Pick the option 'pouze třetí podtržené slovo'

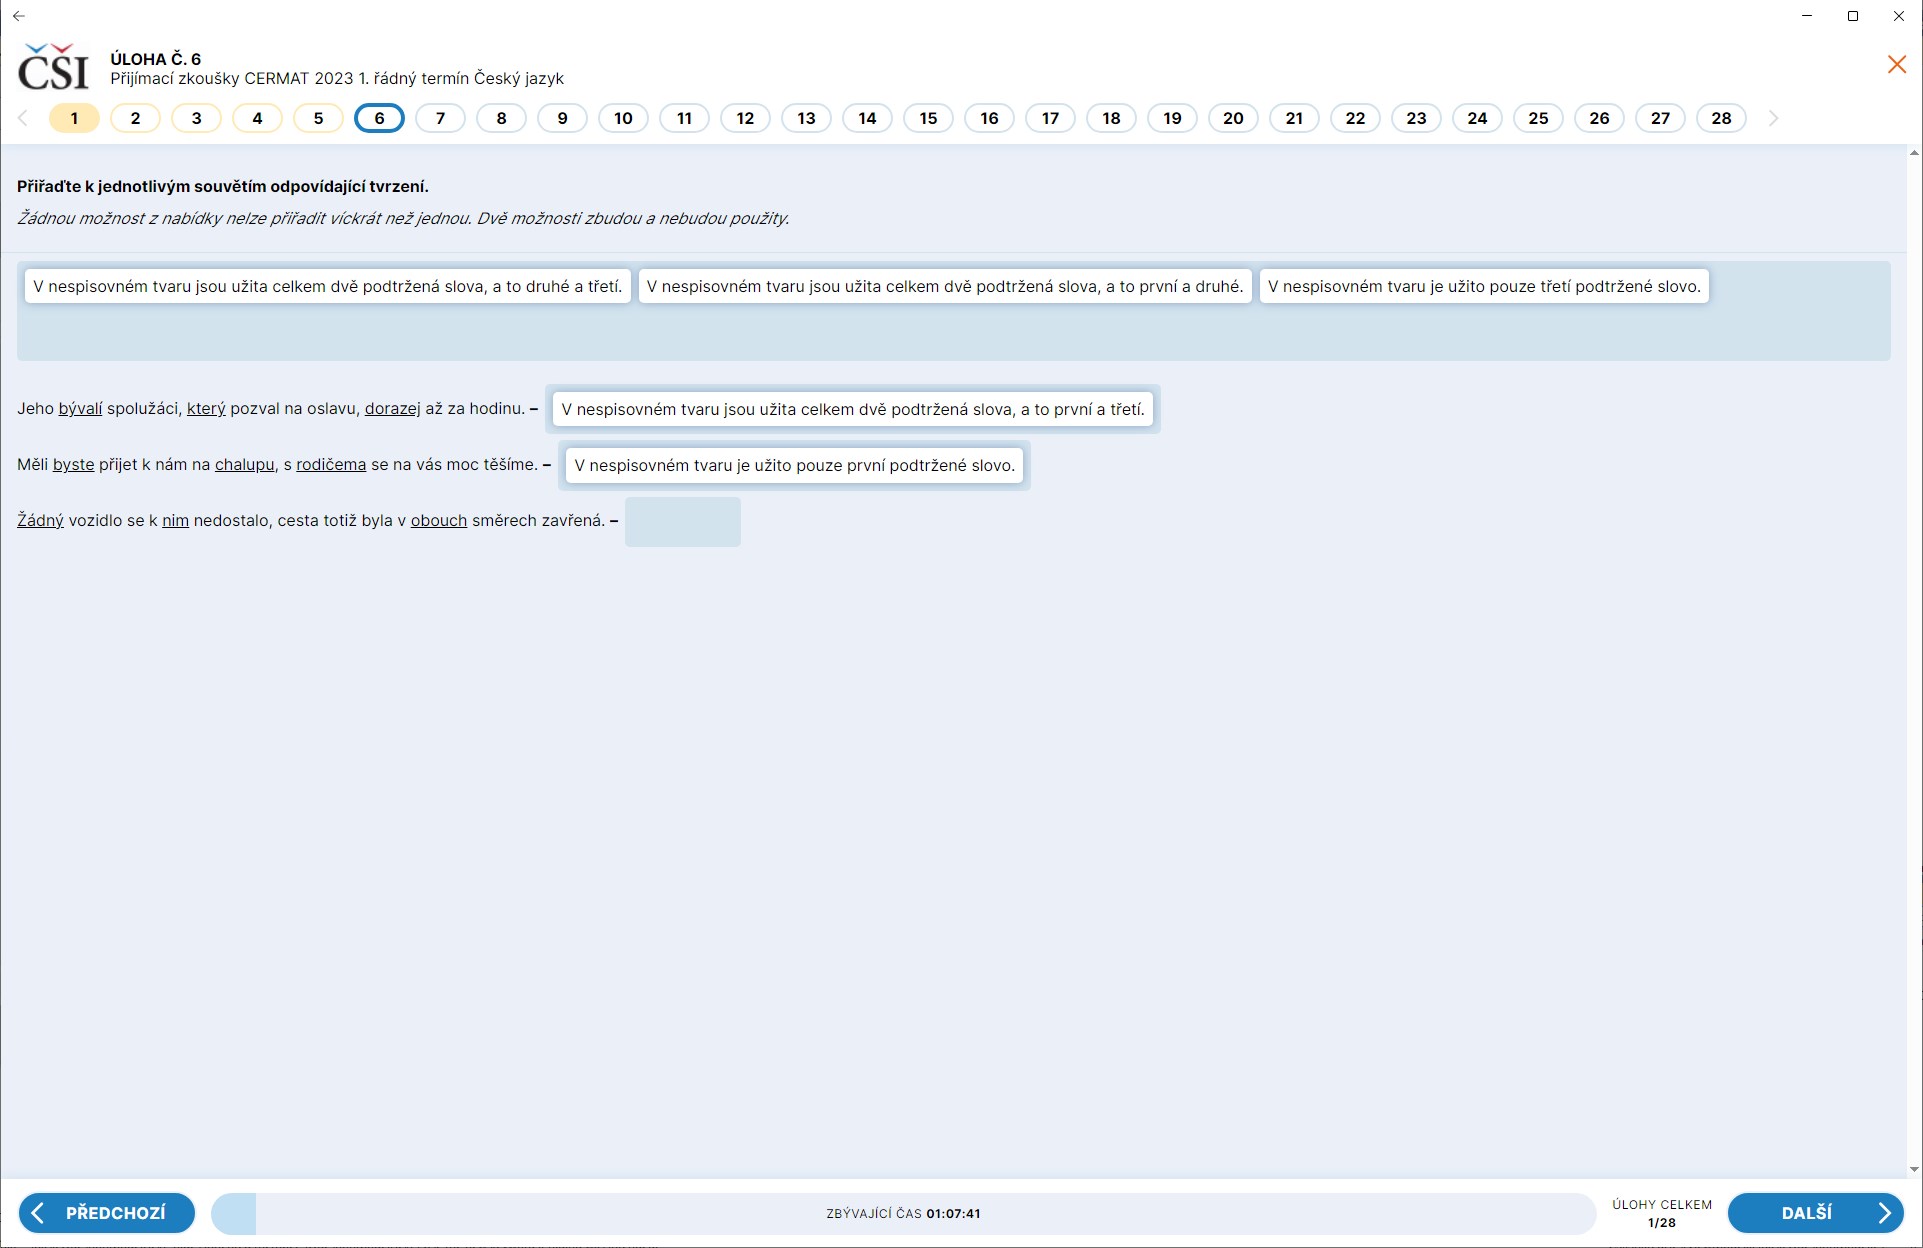[1484, 286]
